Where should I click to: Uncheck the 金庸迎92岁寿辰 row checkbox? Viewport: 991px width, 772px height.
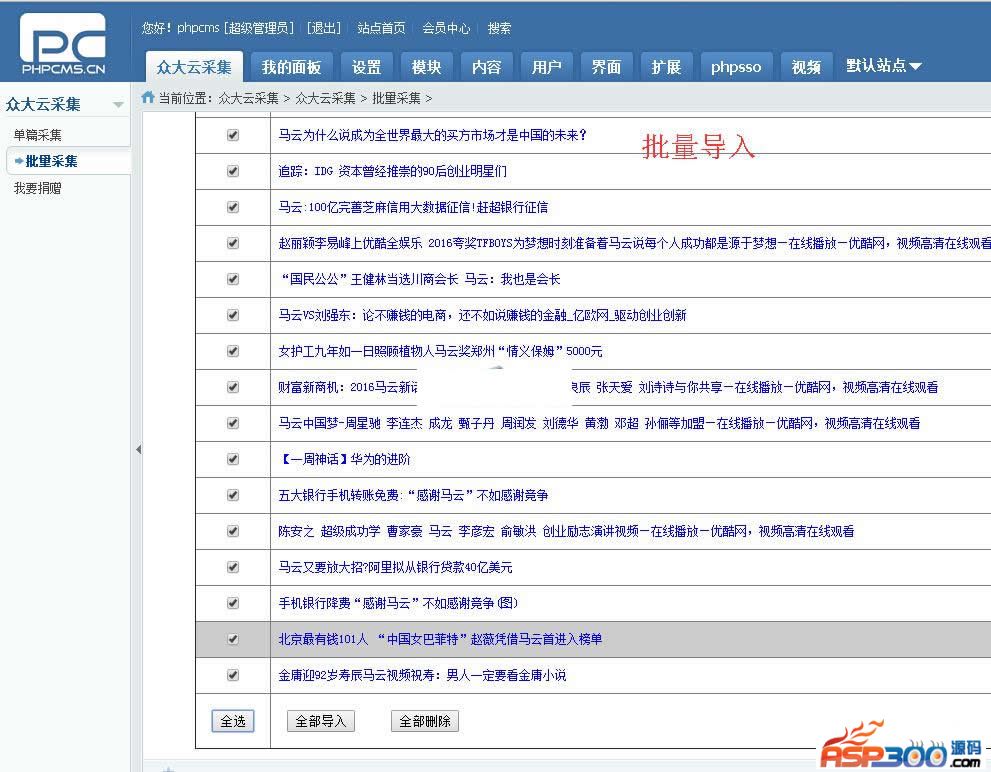click(x=233, y=675)
